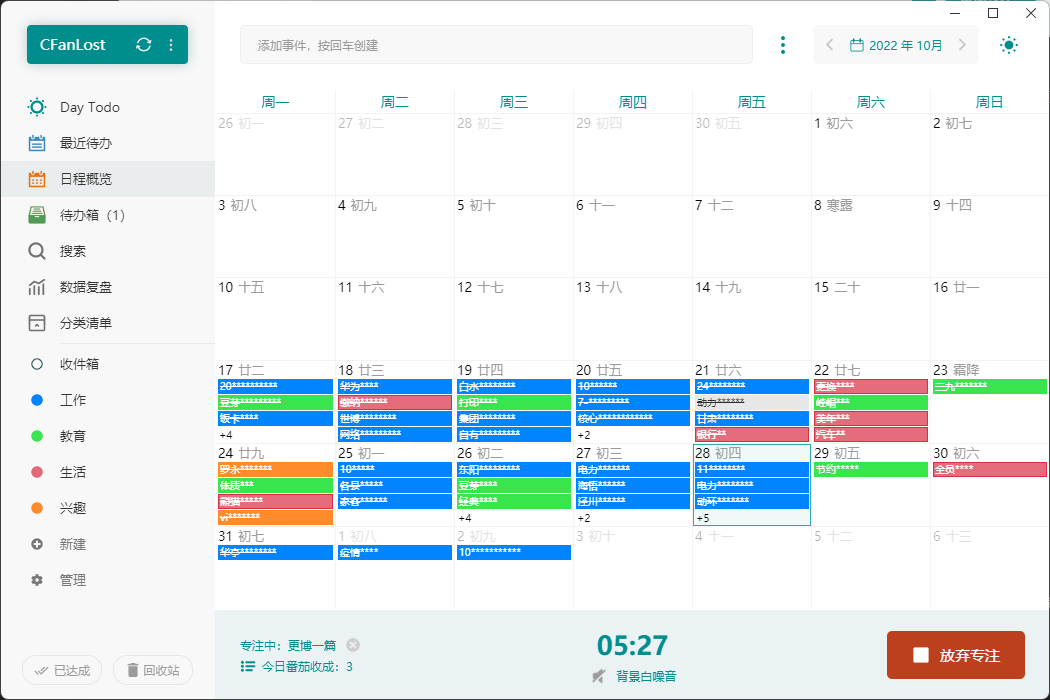Open the Day Todo view

tap(108, 107)
